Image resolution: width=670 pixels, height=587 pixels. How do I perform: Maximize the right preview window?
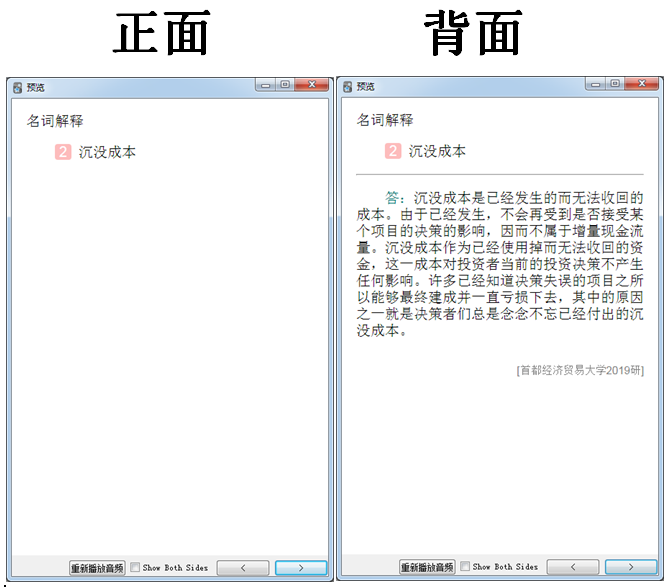pyautogui.click(x=615, y=84)
